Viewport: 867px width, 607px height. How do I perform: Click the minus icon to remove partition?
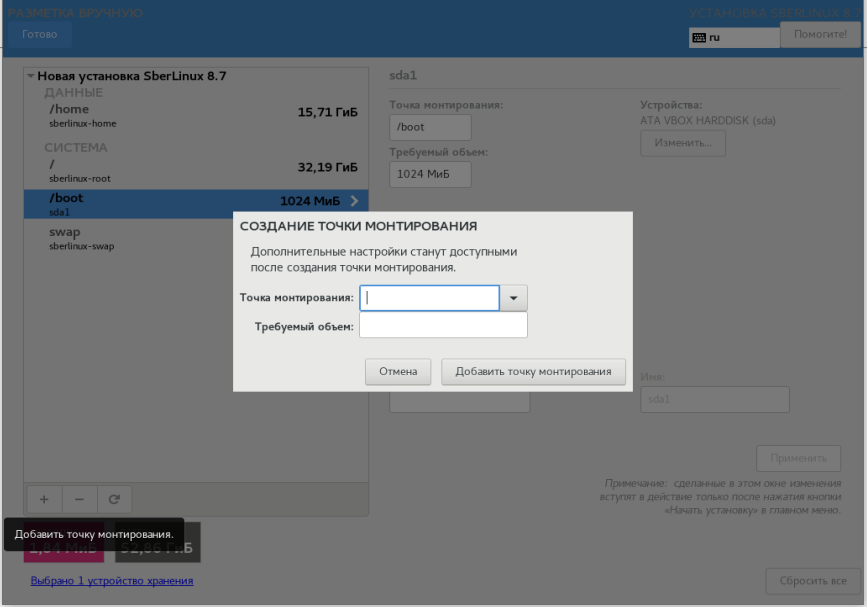pyautogui.click(x=79, y=498)
